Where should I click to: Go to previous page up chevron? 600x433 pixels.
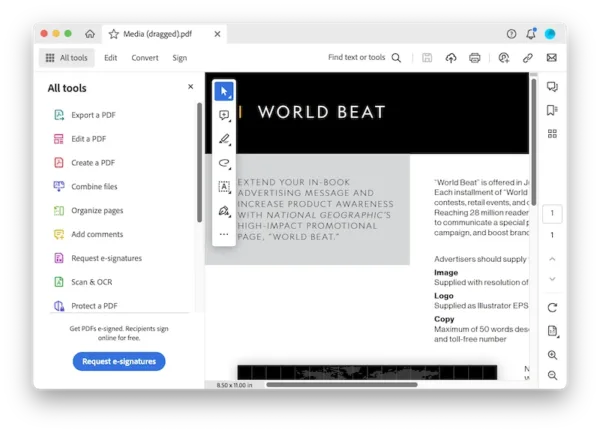click(552, 259)
